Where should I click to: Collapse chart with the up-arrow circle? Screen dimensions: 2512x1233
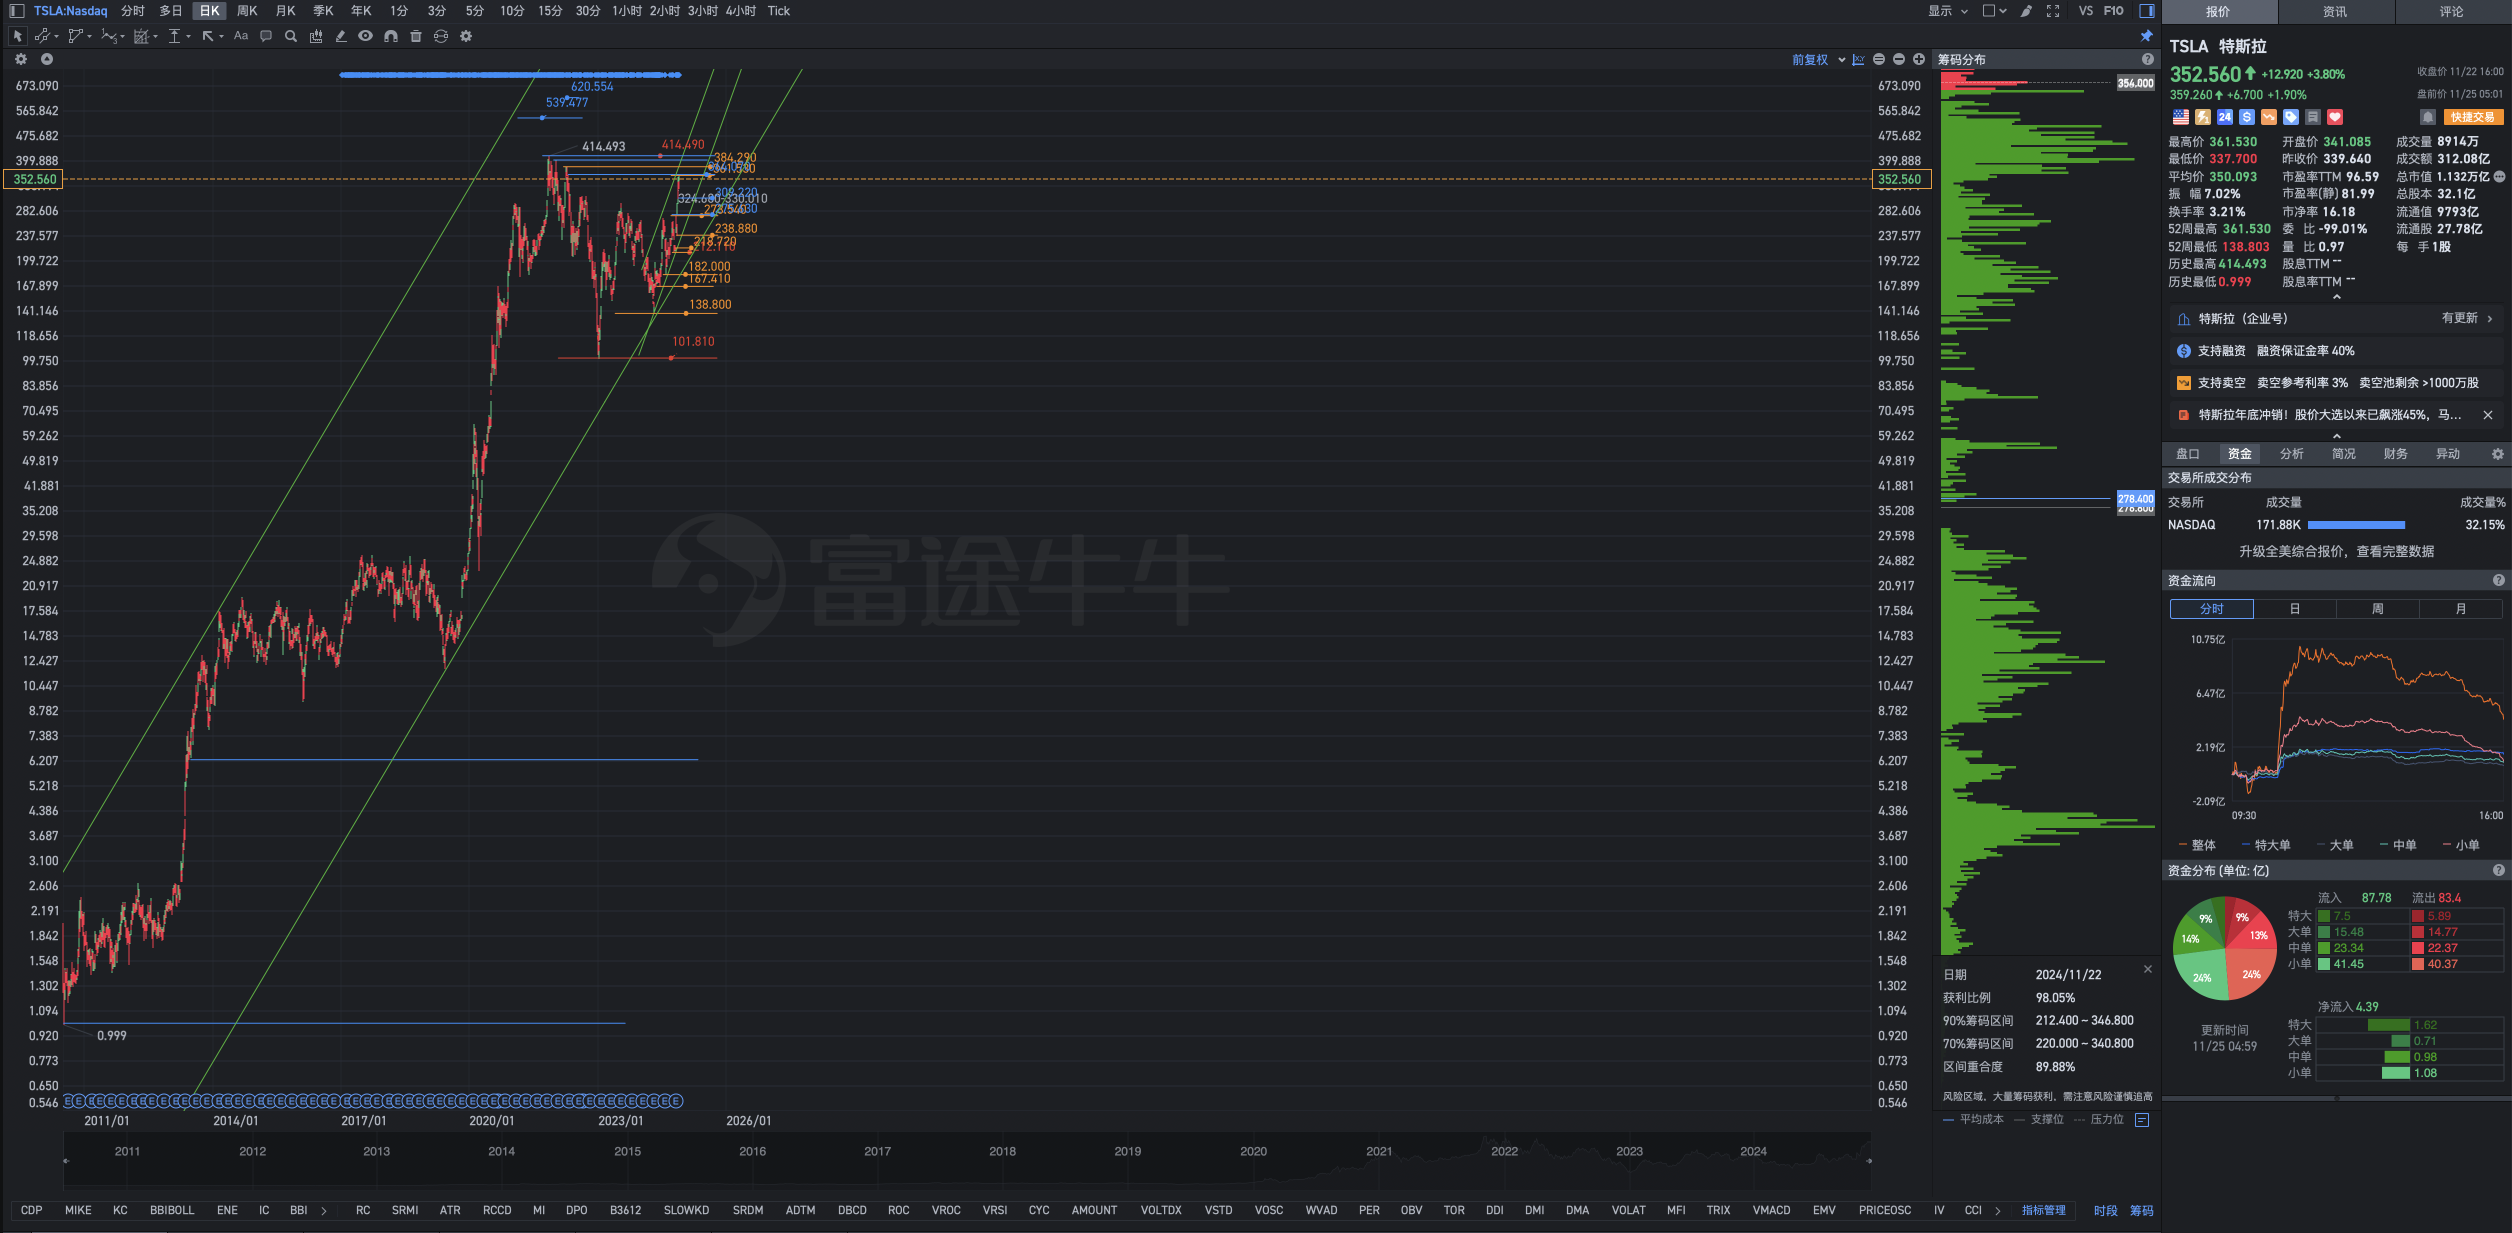pos(47,59)
